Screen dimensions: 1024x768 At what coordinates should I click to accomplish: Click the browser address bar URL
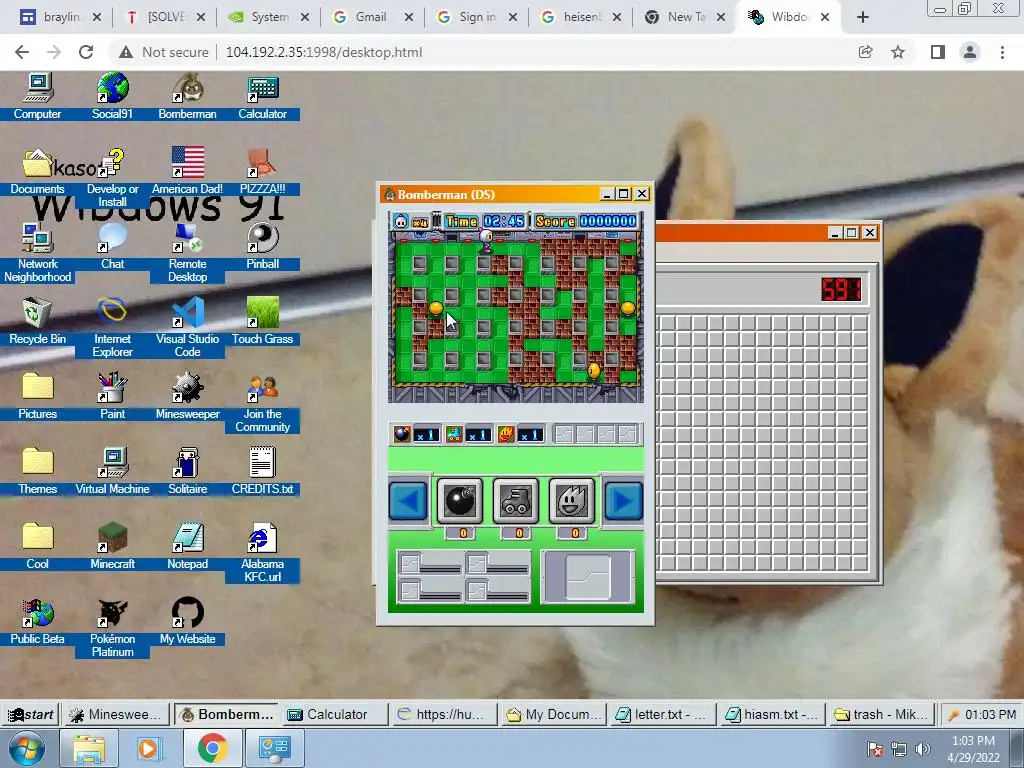pos(324,52)
